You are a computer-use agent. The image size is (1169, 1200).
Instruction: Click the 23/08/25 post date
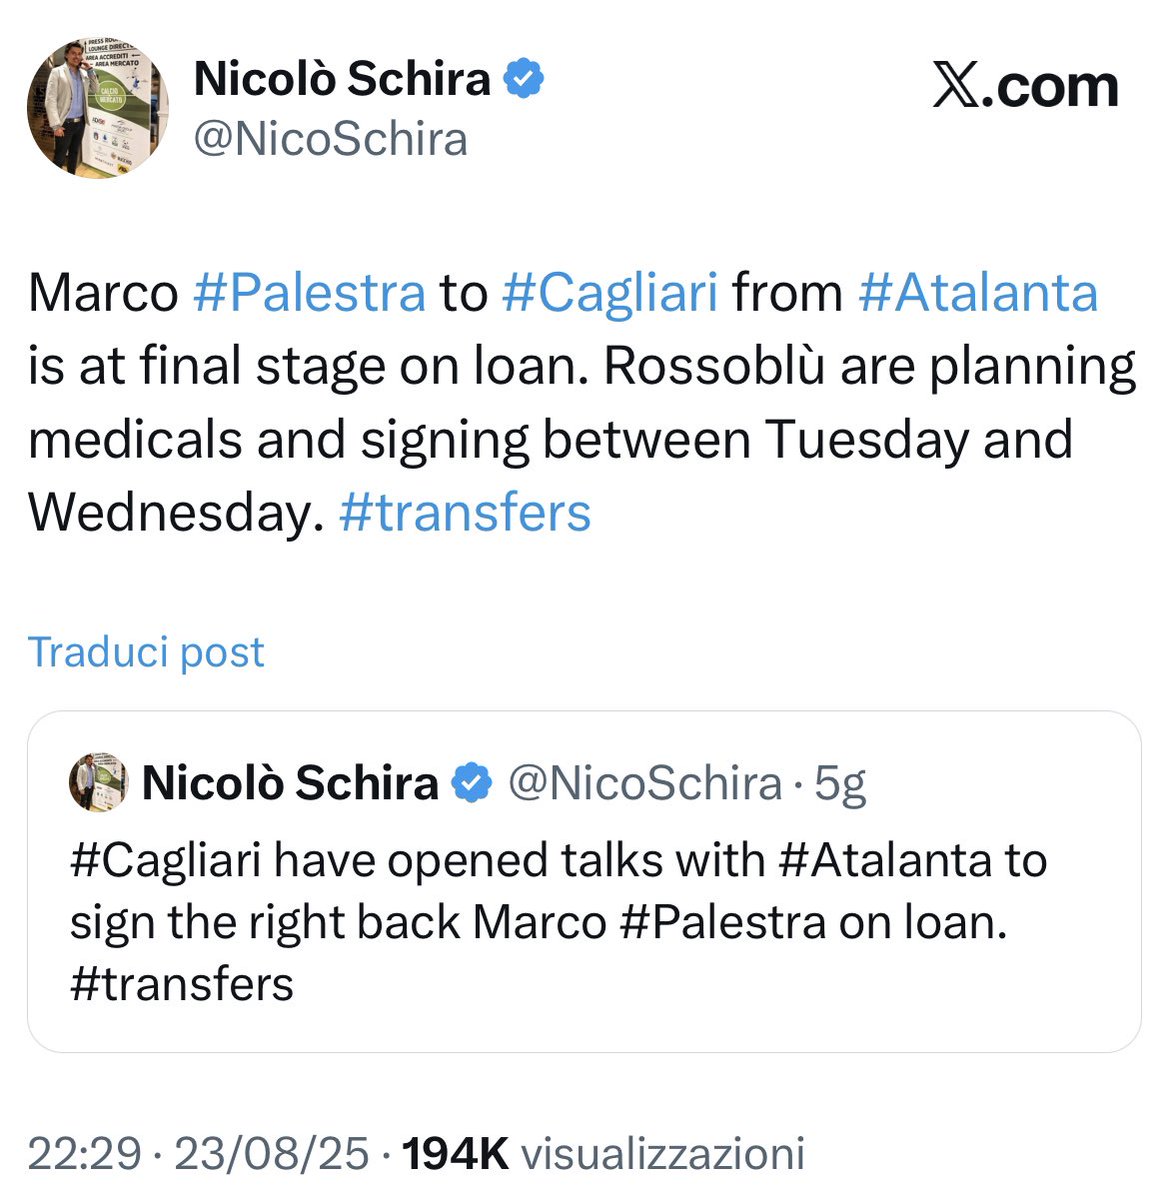(x=272, y=1153)
